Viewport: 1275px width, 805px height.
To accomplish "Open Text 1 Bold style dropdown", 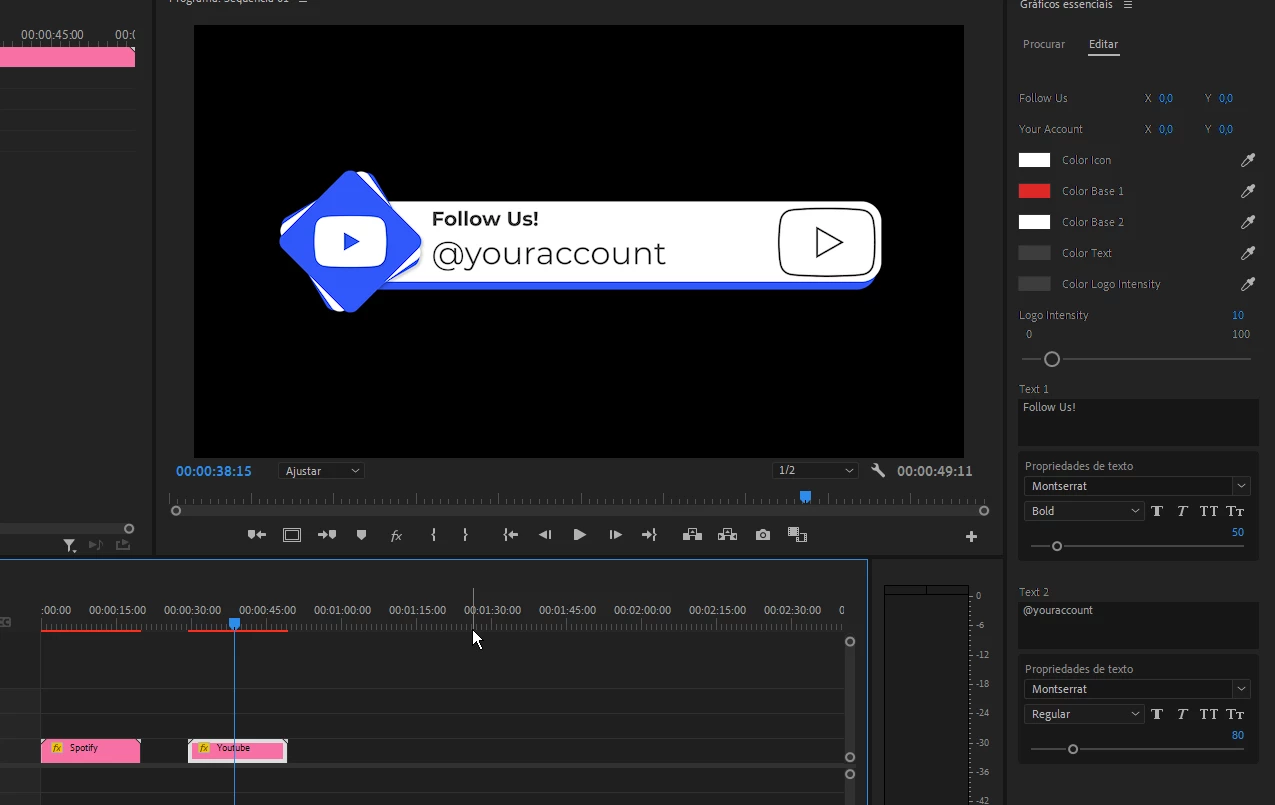I will (1084, 511).
